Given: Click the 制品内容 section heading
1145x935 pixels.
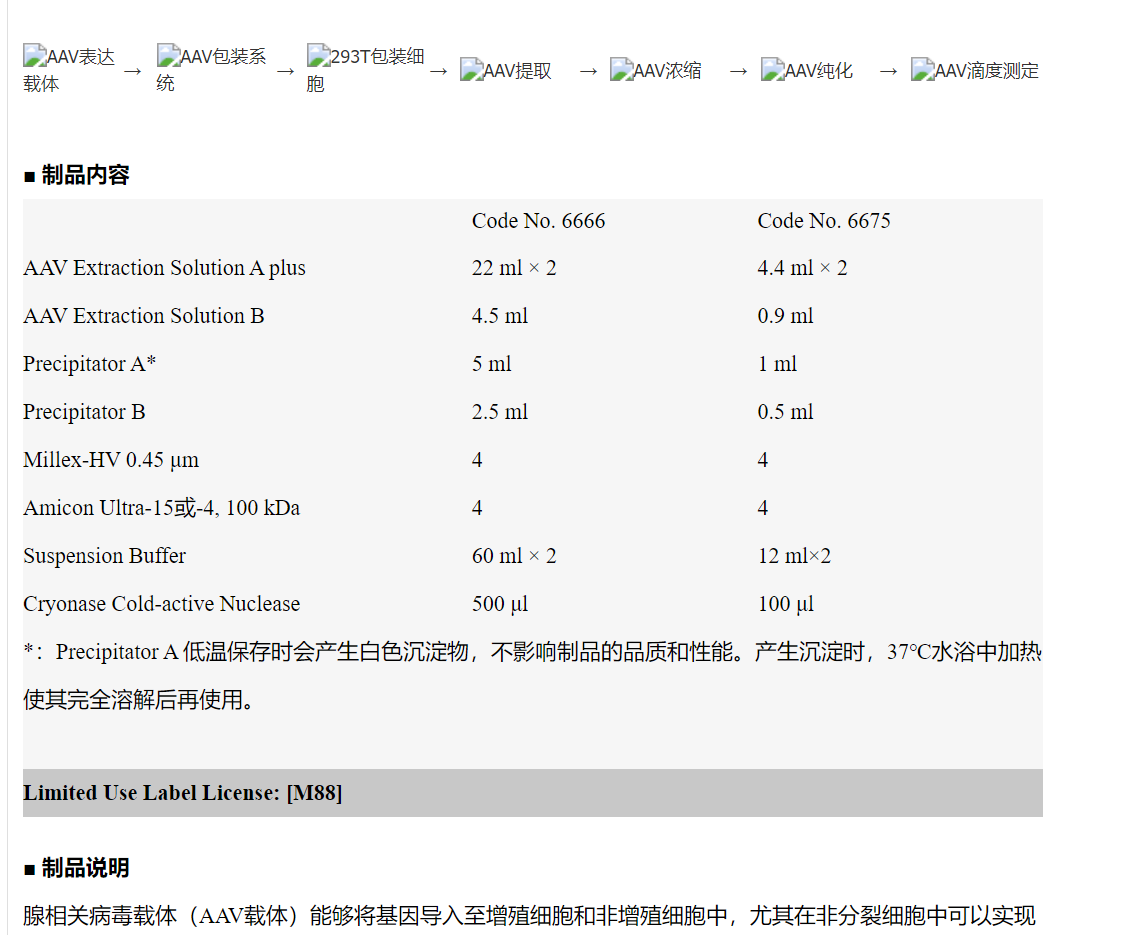Looking at the screenshot, I should click(x=77, y=175).
